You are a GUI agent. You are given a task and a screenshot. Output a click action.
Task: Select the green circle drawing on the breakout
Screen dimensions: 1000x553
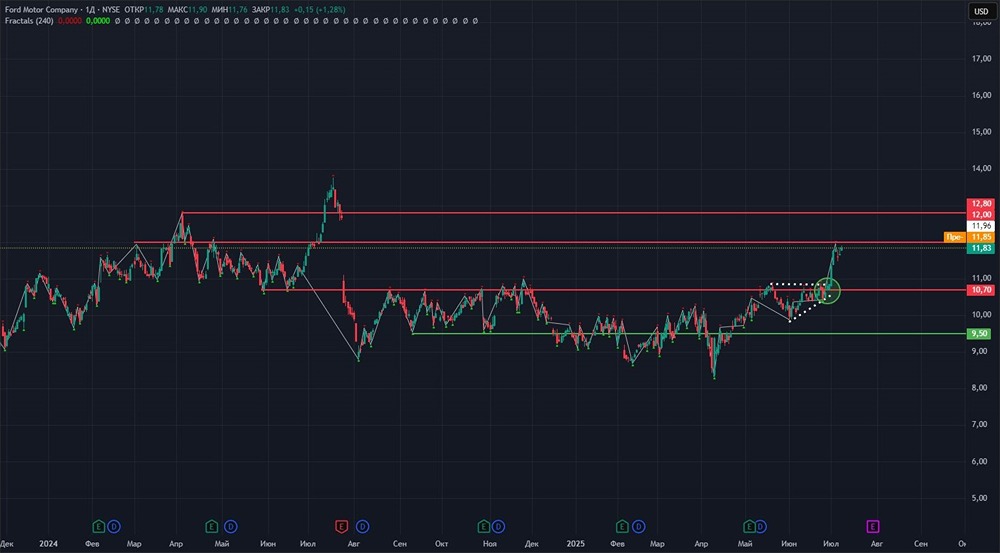pyautogui.click(x=828, y=292)
